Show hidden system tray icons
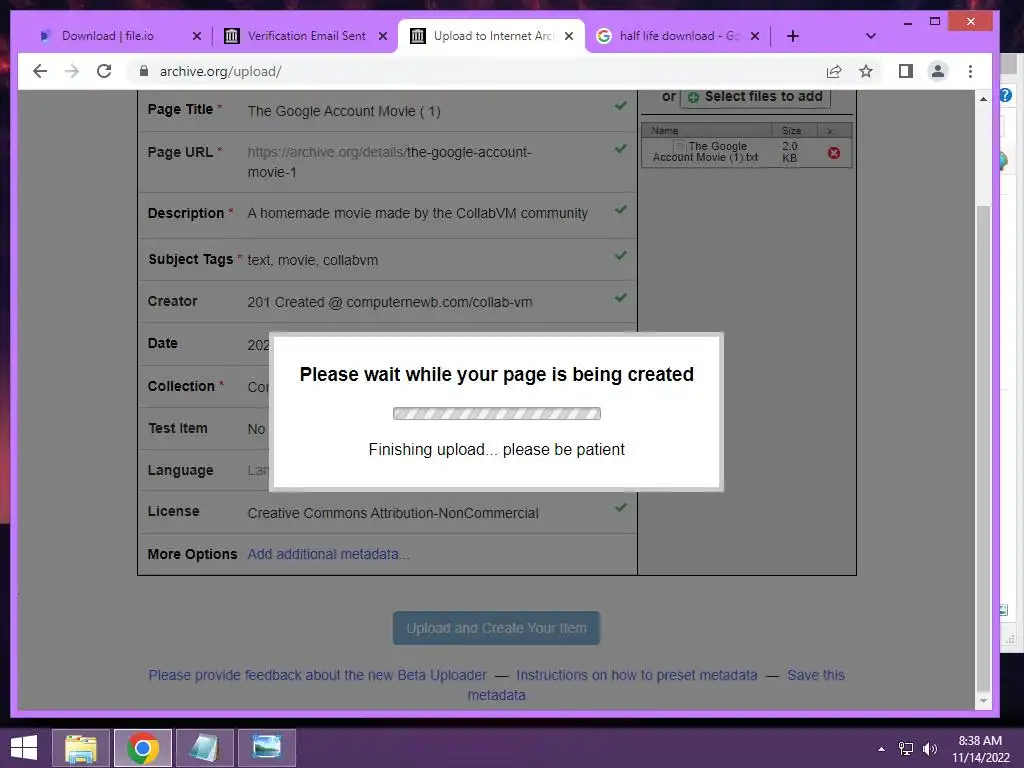Screen dimensions: 1024x768 [882, 749]
